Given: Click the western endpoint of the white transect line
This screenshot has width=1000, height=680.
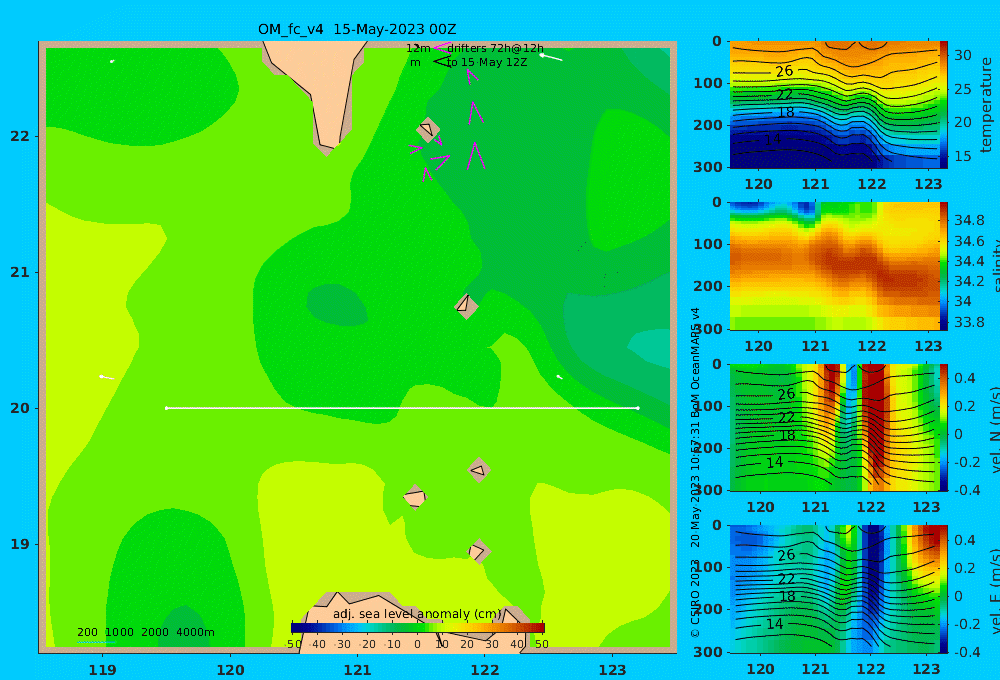Looking at the screenshot, I should 166,408.
